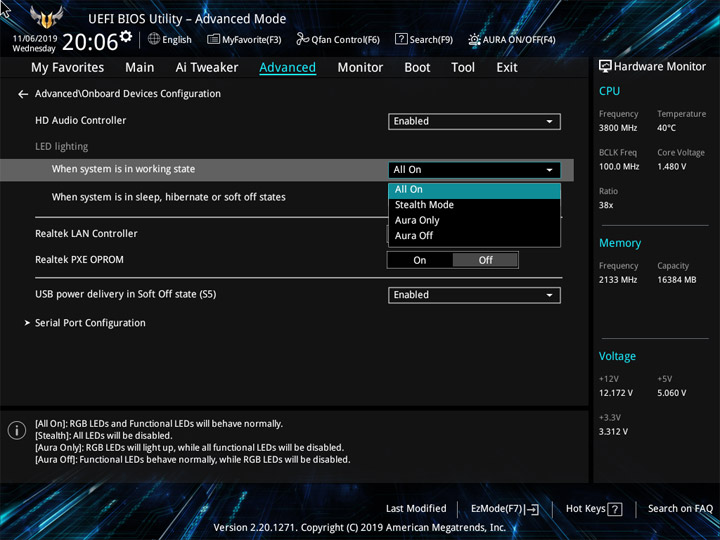720x540 pixels.
Task: Switch to Main tab
Action: coord(140,68)
